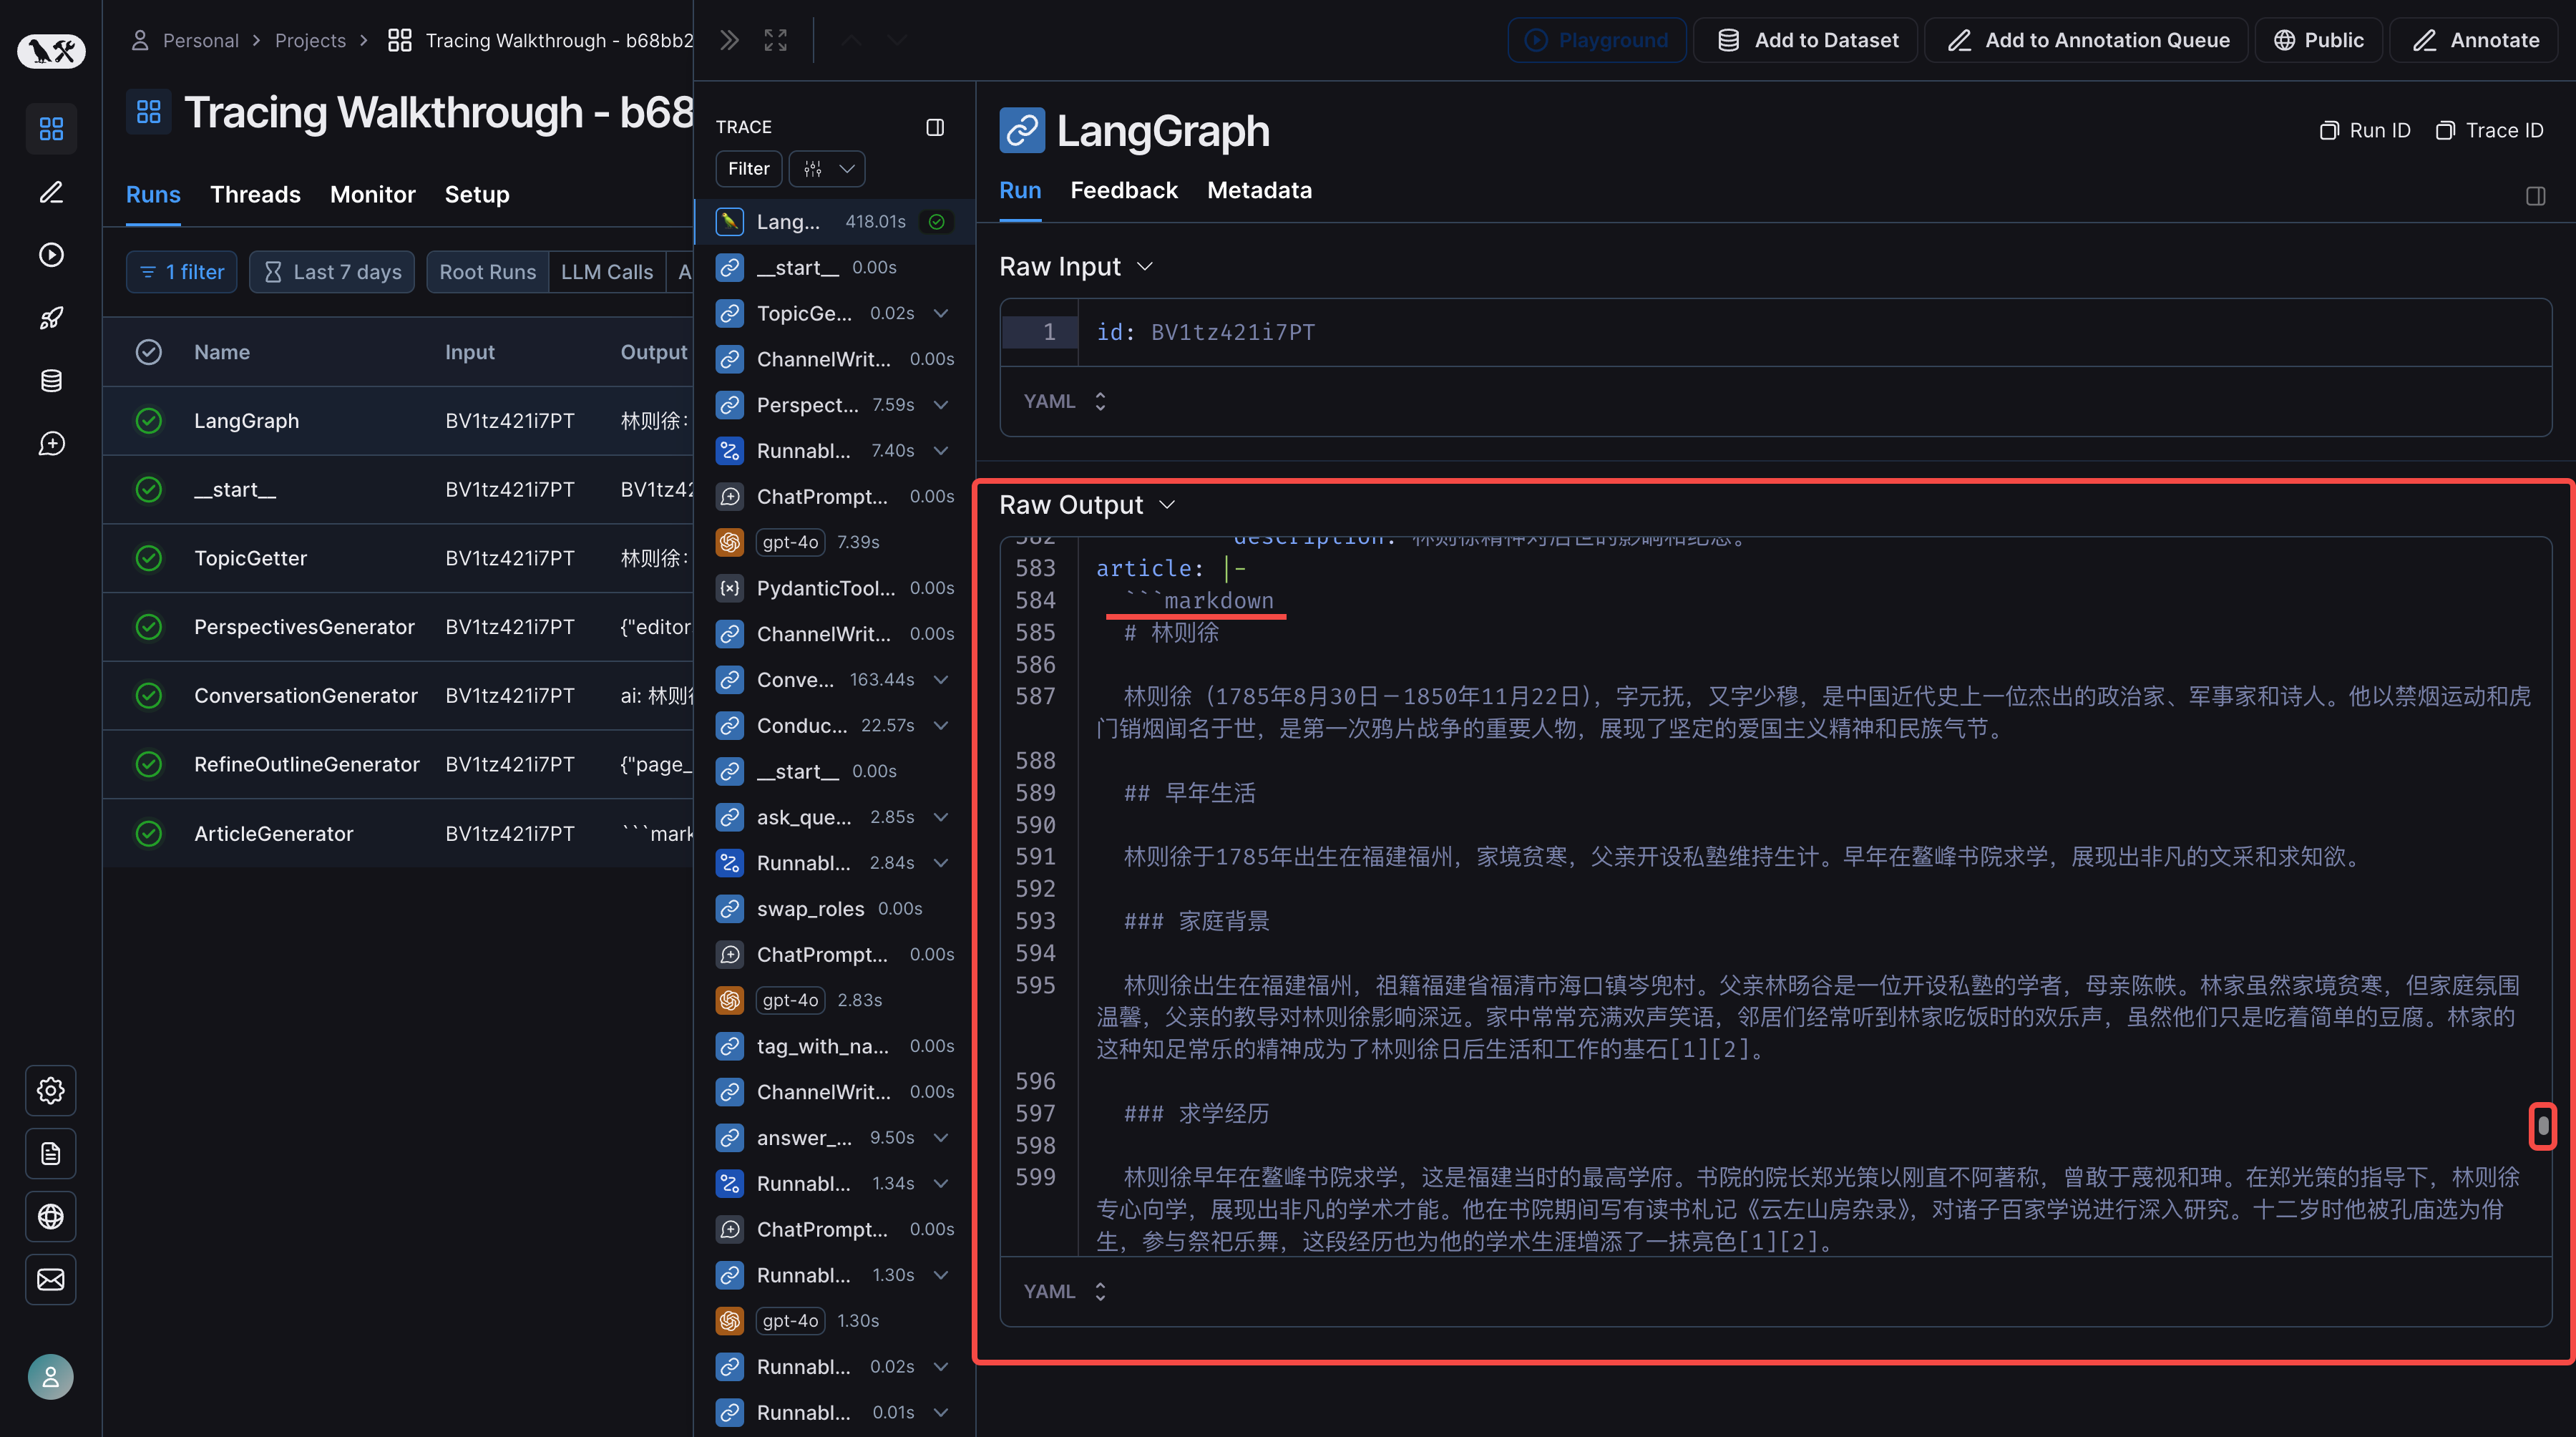Expand the TopicGe... trace node chevron
The height and width of the screenshot is (1437, 2576).
click(x=941, y=313)
